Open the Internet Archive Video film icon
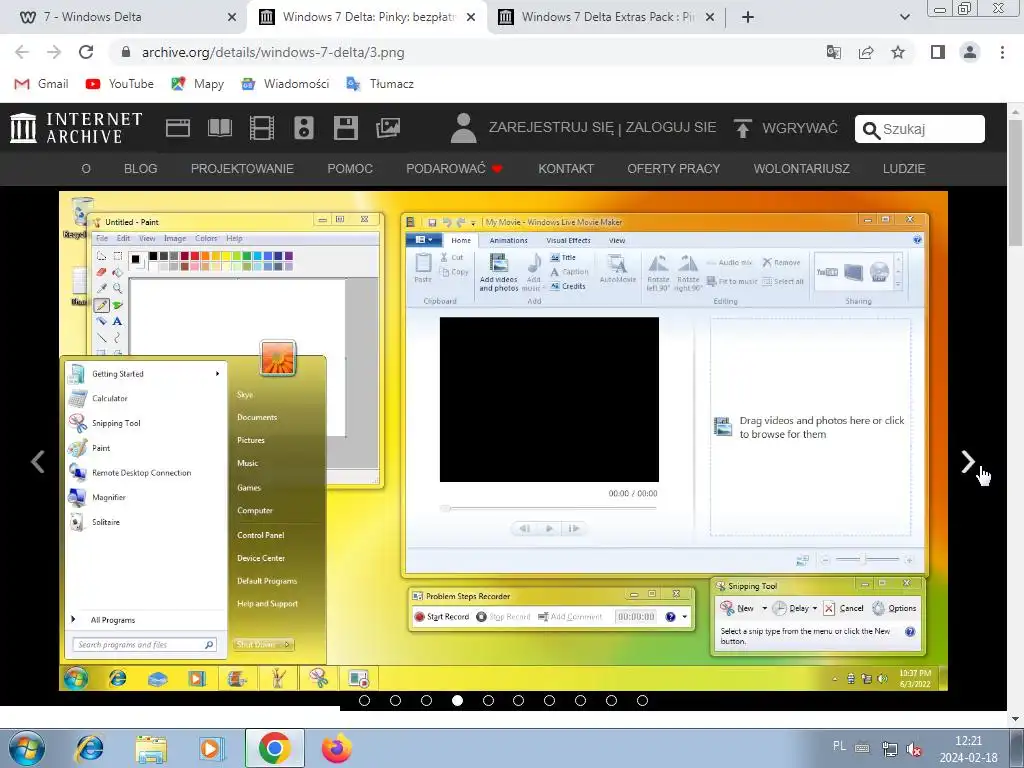1024x768 pixels. pos(262,128)
